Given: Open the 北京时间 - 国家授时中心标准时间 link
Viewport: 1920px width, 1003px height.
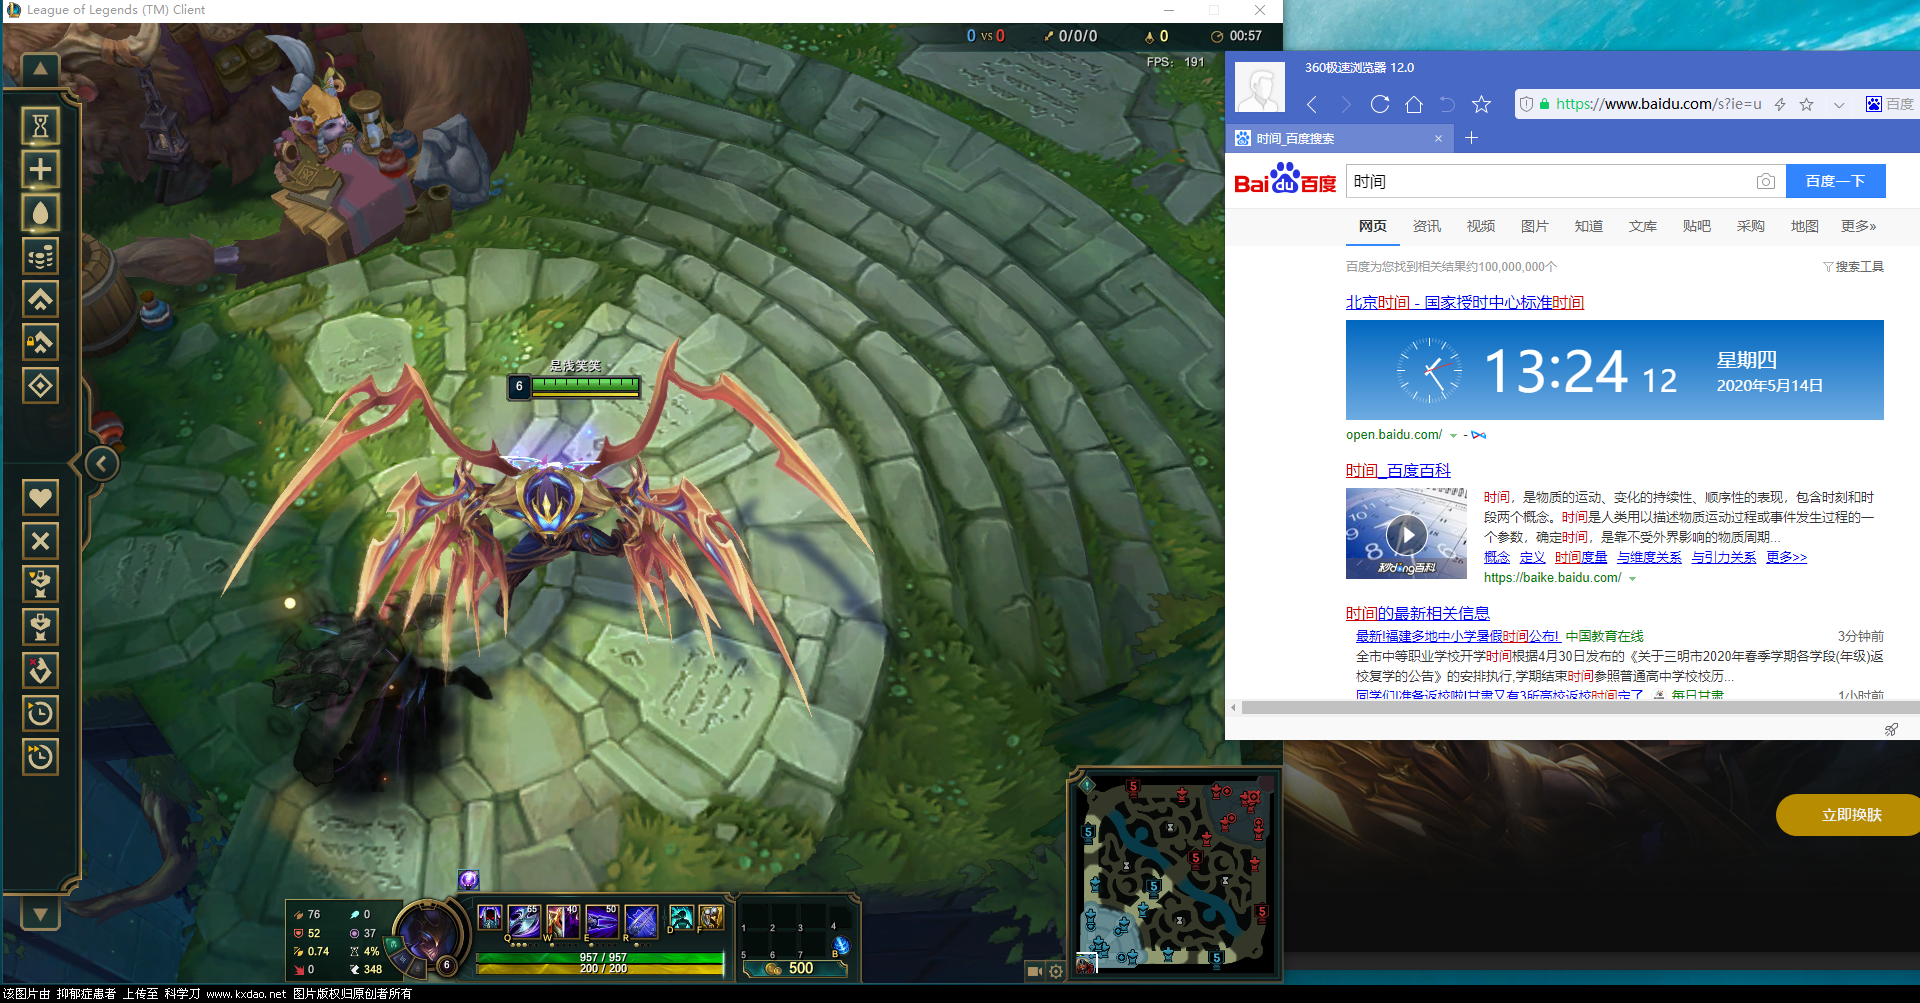Looking at the screenshot, I should click(x=1465, y=302).
